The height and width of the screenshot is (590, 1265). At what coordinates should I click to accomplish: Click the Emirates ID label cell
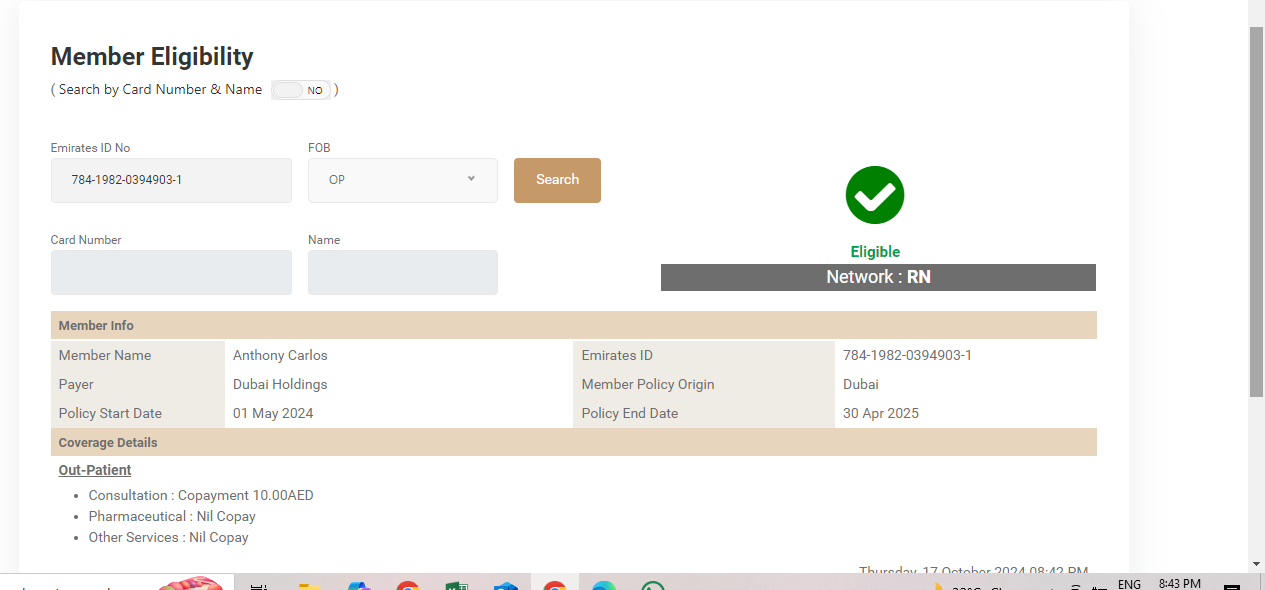pos(704,355)
